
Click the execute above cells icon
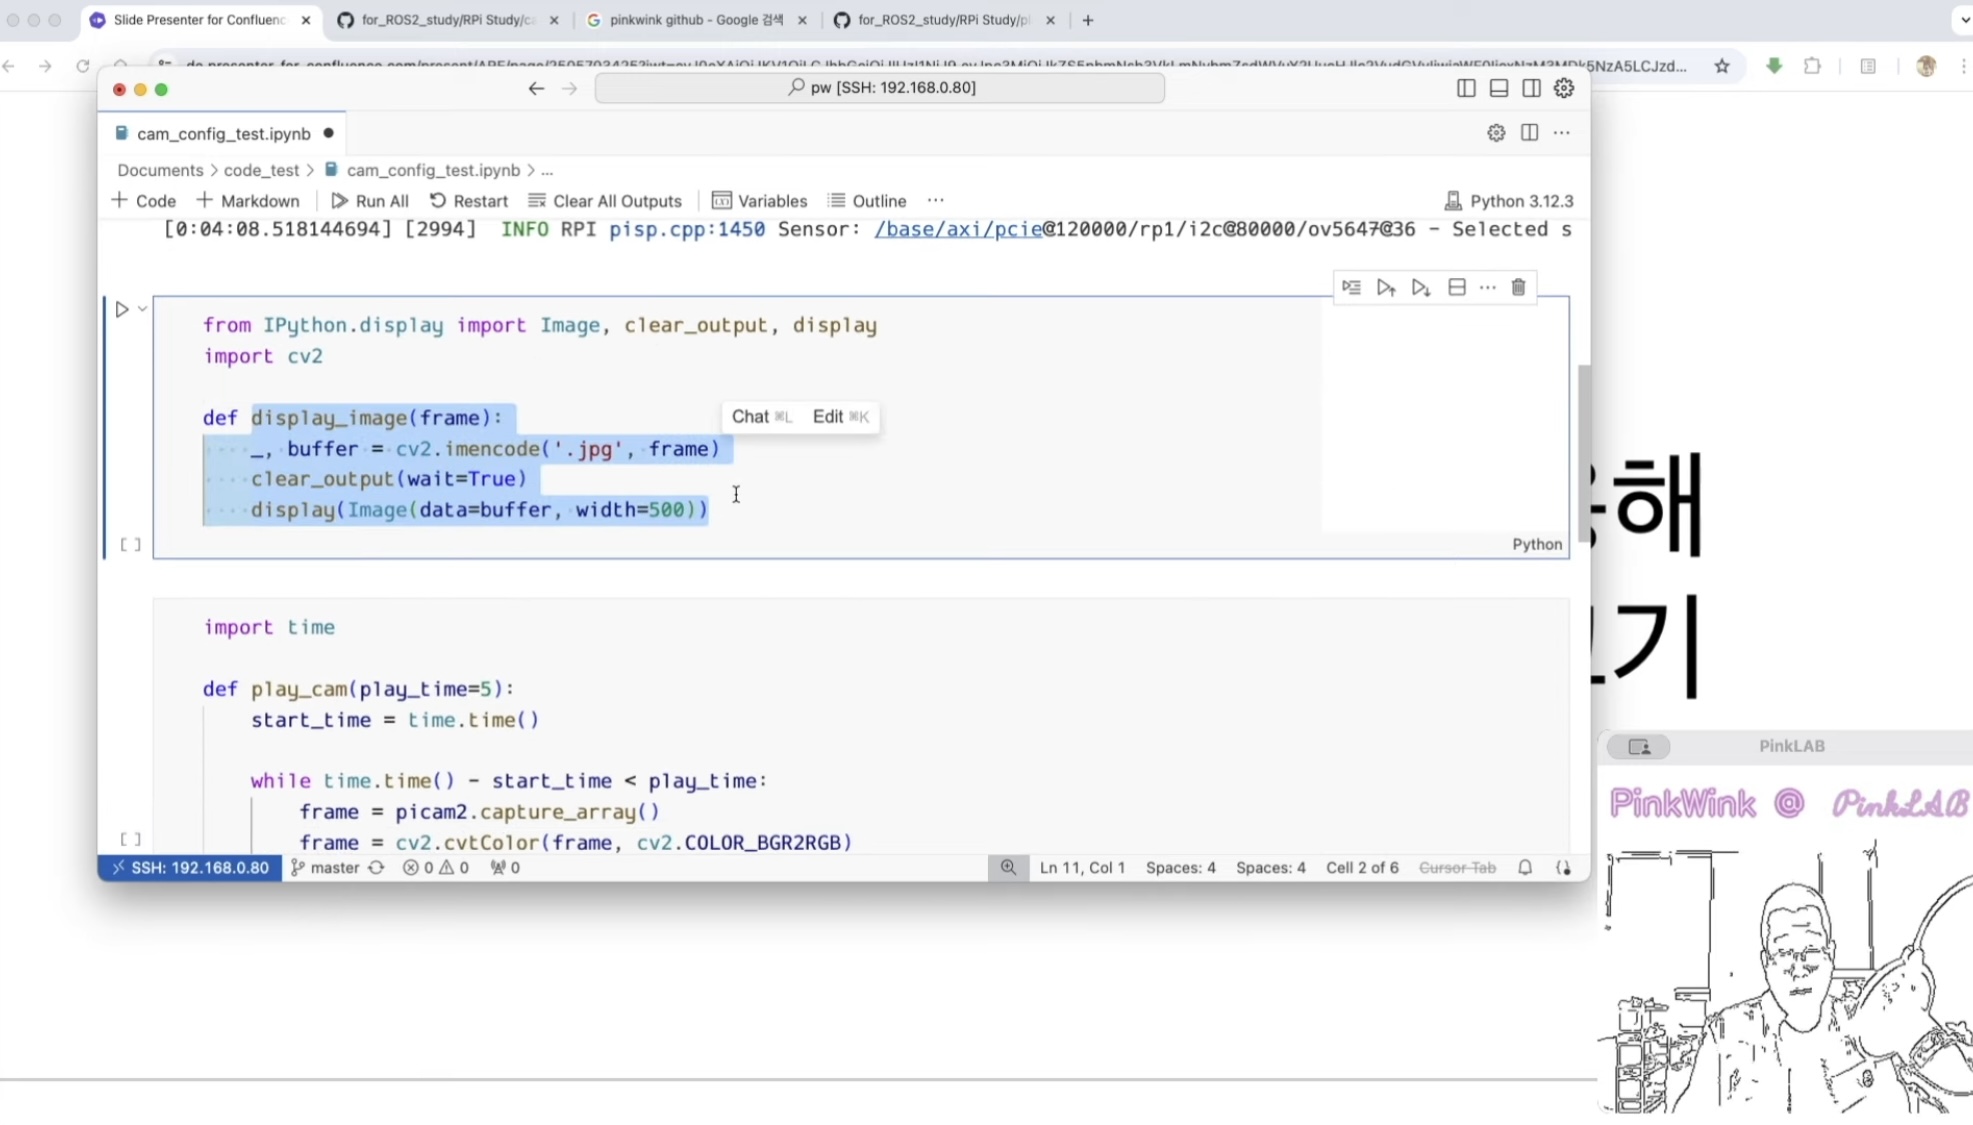tap(1385, 288)
